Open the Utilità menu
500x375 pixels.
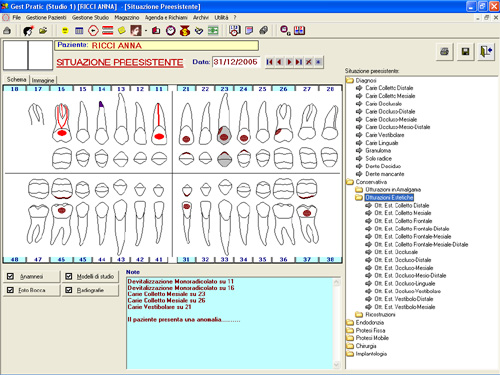(x=221, y=17)
